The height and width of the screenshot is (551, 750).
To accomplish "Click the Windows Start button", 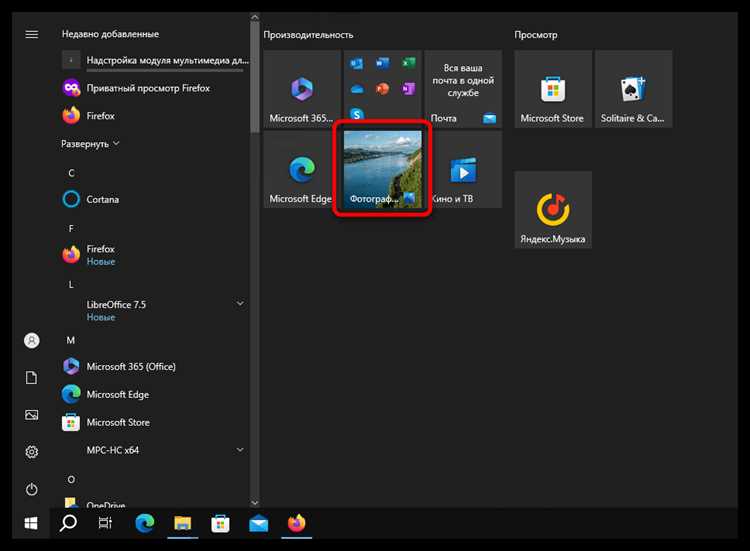I will (x=31, y=523).
